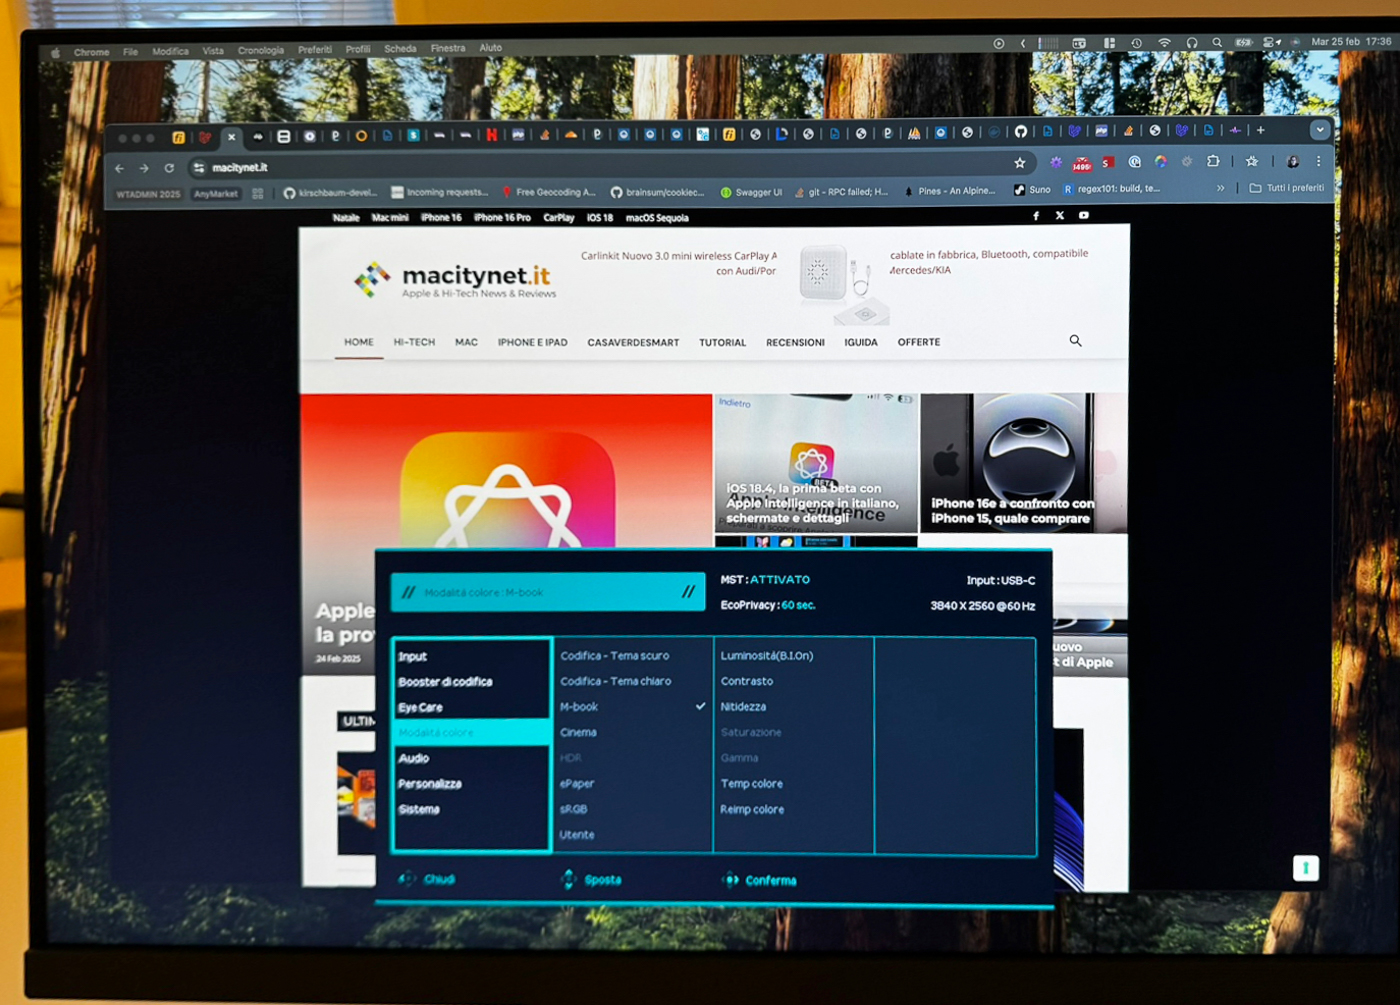Click the macitynet.it search magnifier

[1075, 341]
